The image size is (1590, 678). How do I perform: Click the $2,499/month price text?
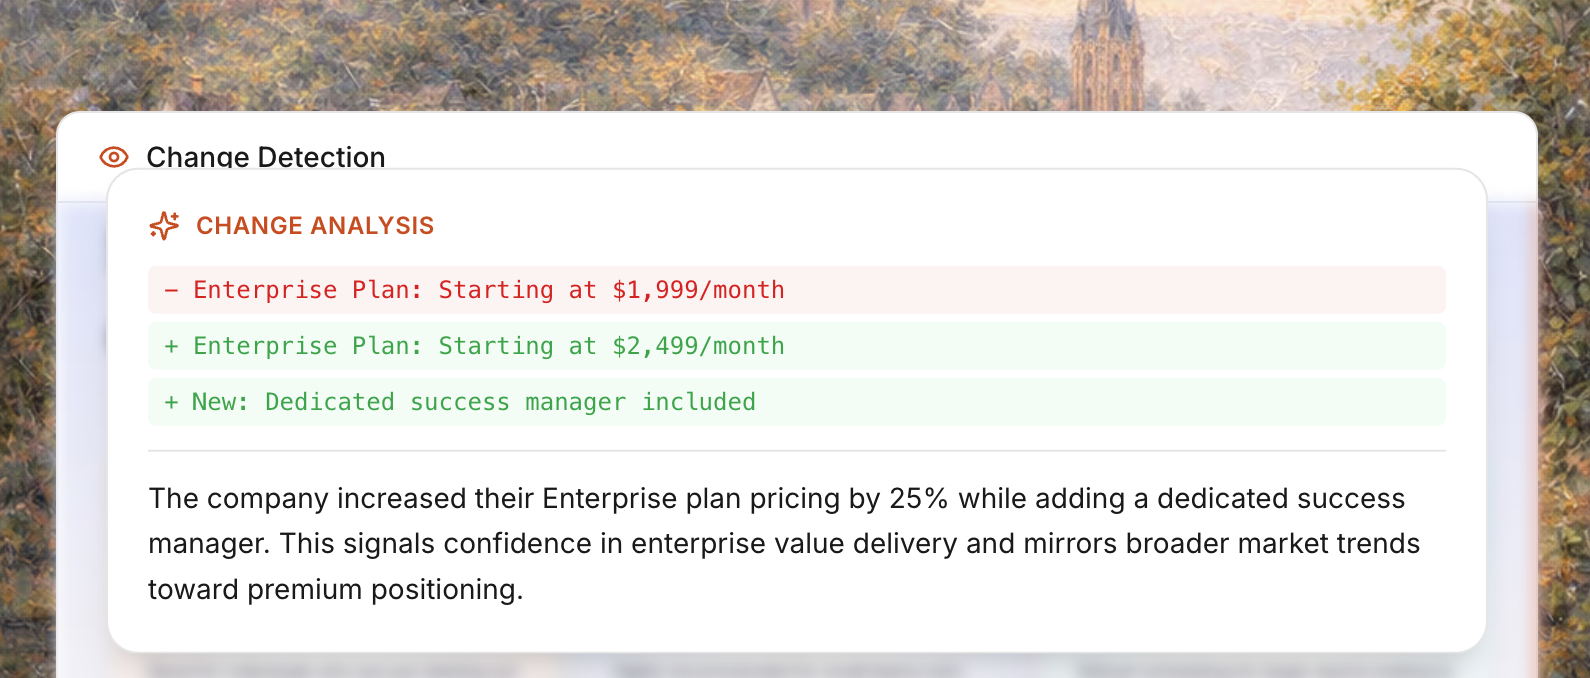pos(698,346)
